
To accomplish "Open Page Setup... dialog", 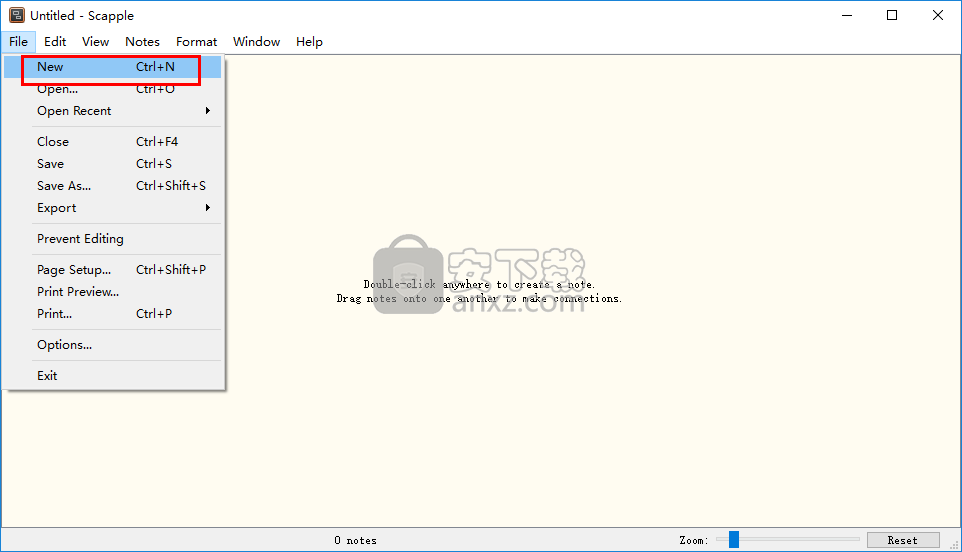I will tap(112, 270).
